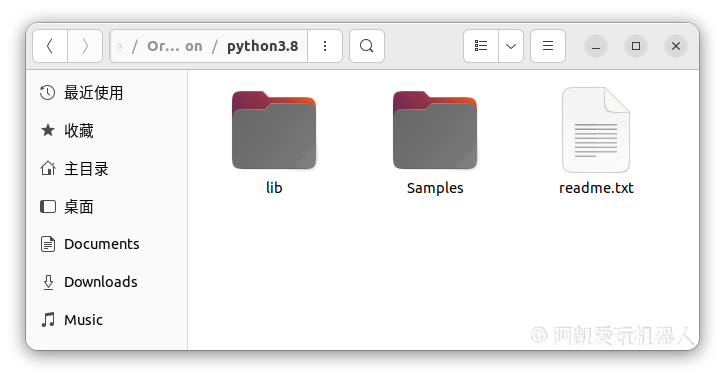The width and height of the screenshot is (725, 379).
Task: Select the Samples folder icon
Action: click(435, 130)
